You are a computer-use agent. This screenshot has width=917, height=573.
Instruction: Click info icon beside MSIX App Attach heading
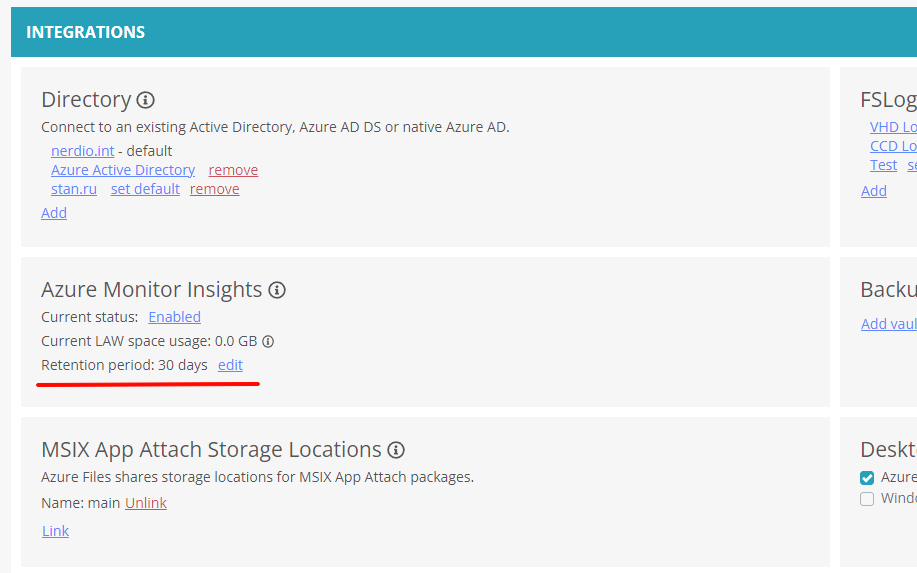[x=396, y=450]
